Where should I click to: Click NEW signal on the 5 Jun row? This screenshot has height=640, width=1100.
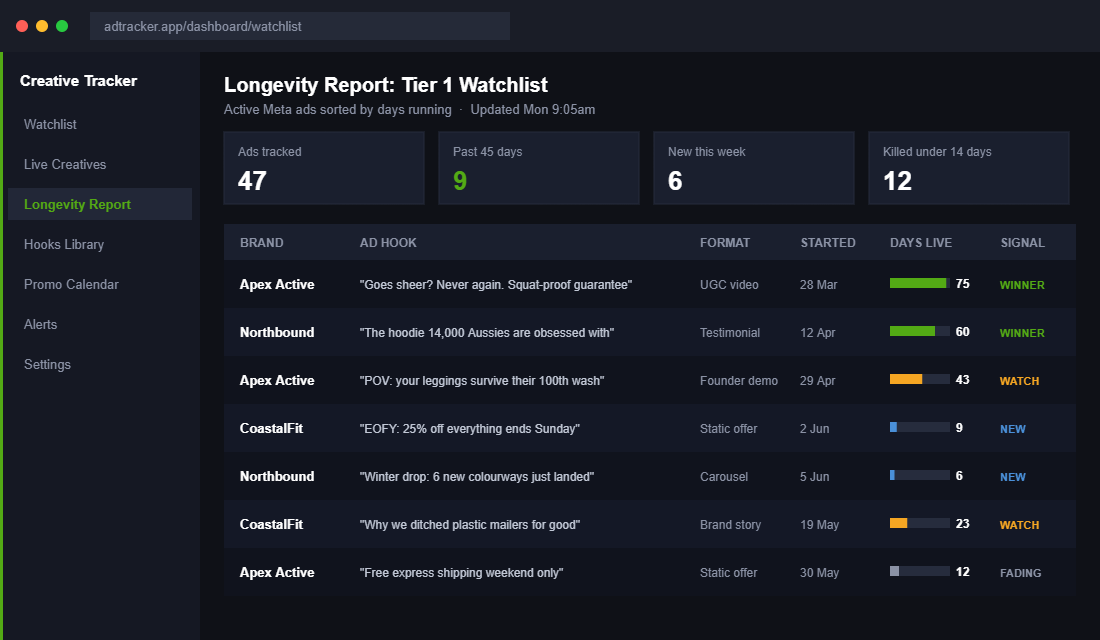point(1013,476)
